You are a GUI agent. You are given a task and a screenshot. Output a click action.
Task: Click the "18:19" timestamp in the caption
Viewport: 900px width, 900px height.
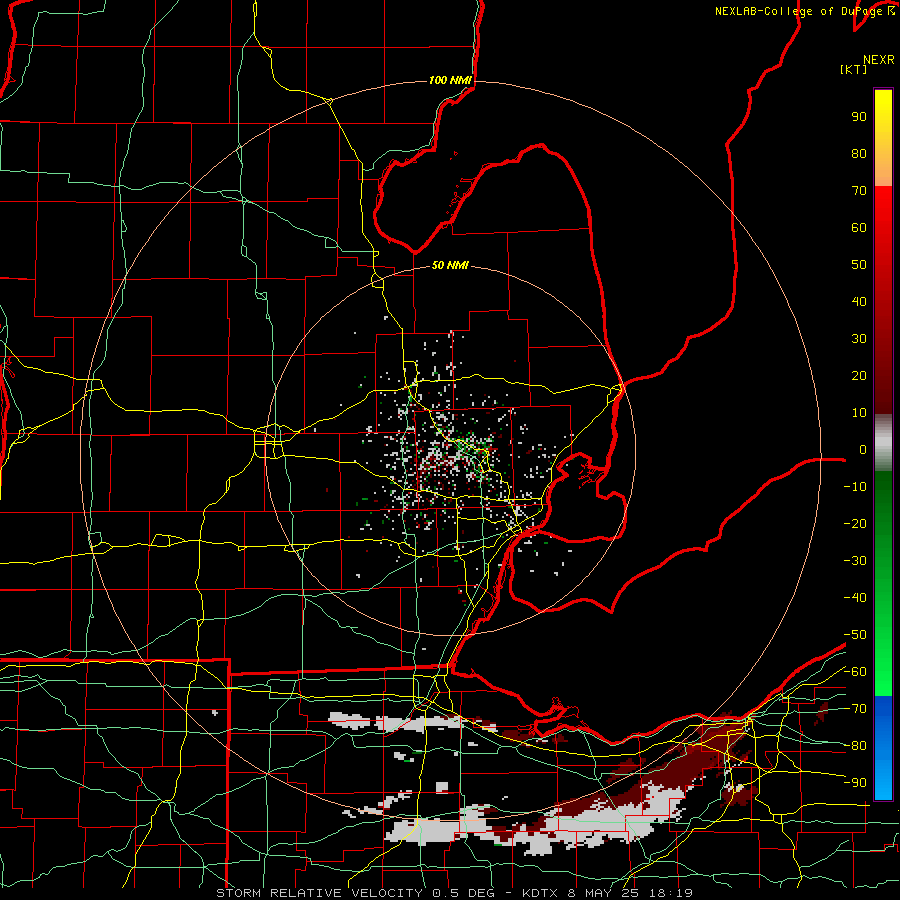coord(671,893)
